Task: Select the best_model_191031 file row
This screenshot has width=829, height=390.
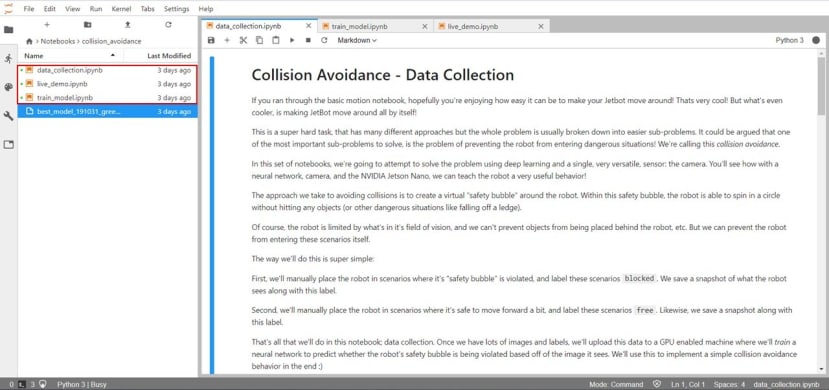Action: click(x=108, y=112)
